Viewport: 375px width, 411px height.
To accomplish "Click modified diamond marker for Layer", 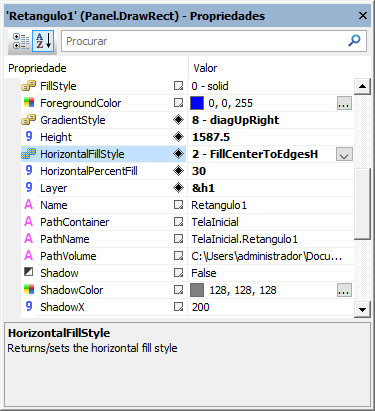I will (x=179, y=188).
